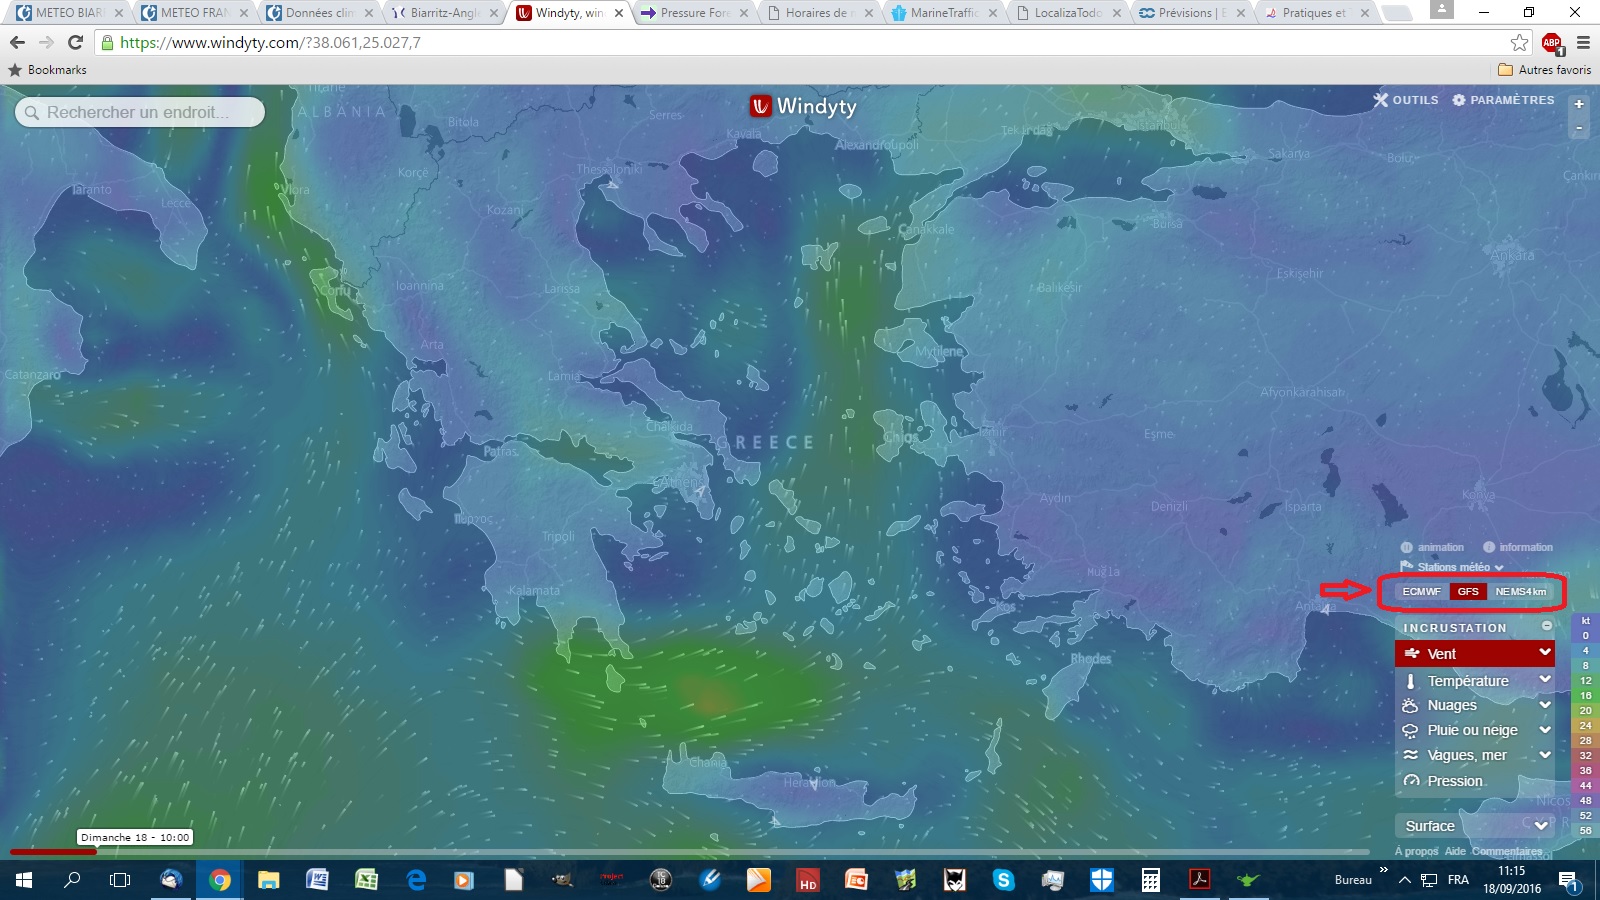This screenshot has width=1600, height=900.
Task: Click the waves Vagues, mer icon
Action: (x=1410, y=755)
